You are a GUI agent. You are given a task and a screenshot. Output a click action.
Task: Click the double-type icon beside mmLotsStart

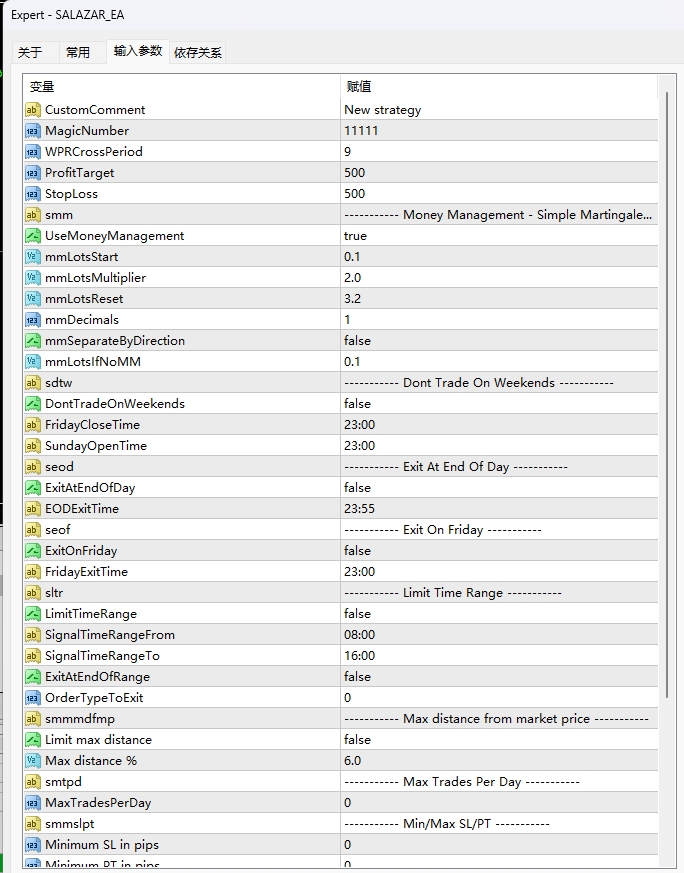pyautogui.click(x=33, y=257)
